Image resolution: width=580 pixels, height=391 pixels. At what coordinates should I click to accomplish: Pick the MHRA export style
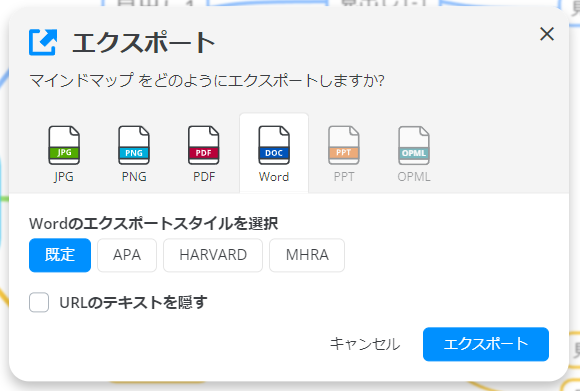coord(307,255)
